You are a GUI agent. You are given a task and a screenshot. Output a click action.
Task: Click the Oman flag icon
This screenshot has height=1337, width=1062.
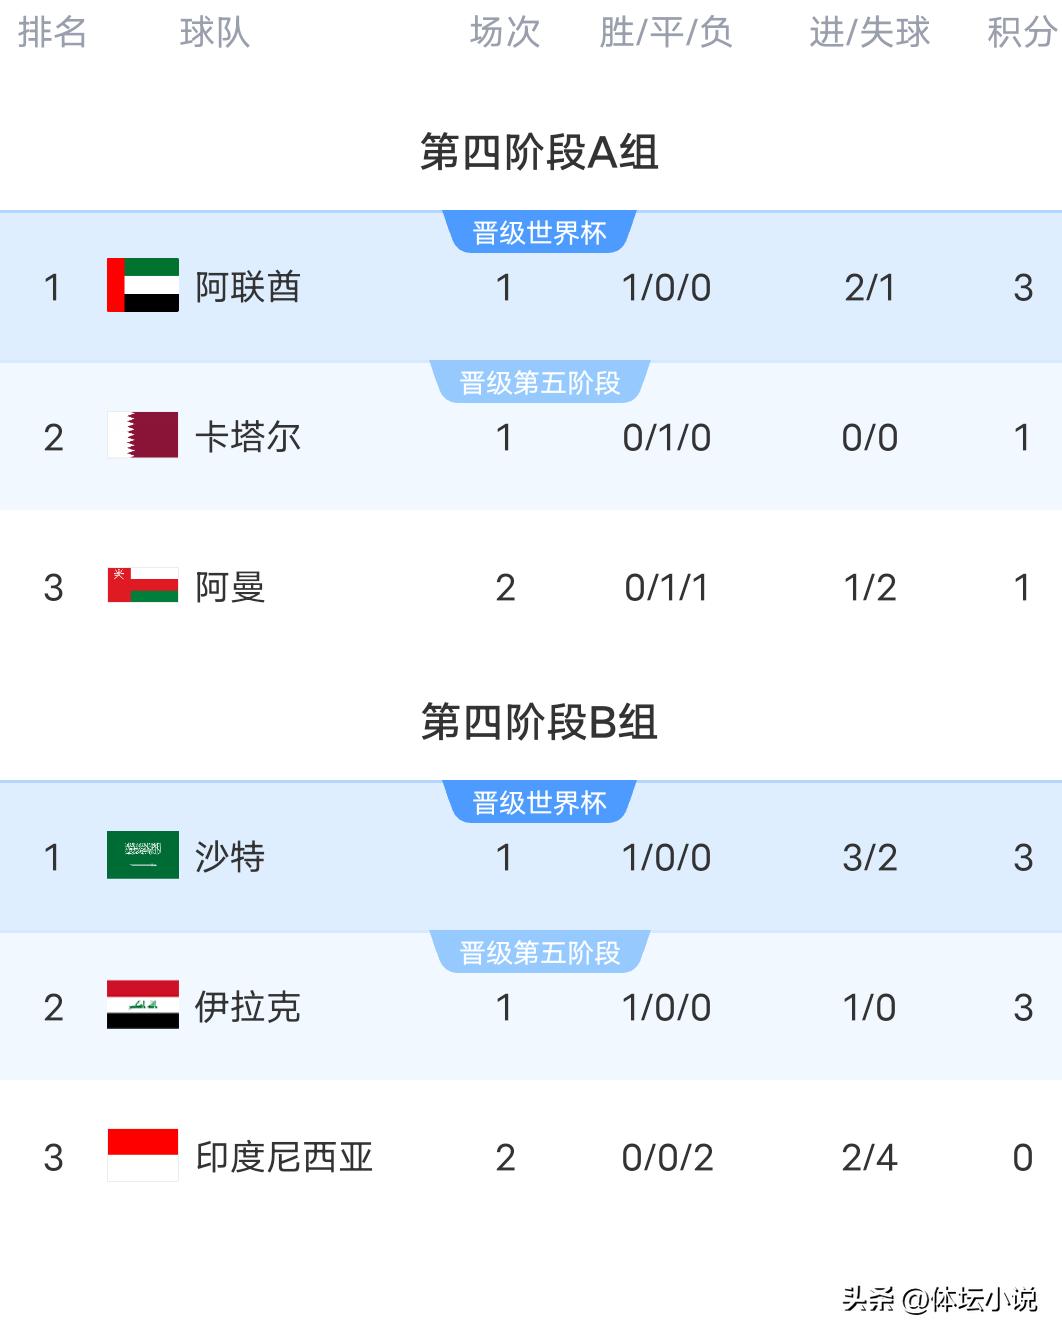tap(143, 586)
